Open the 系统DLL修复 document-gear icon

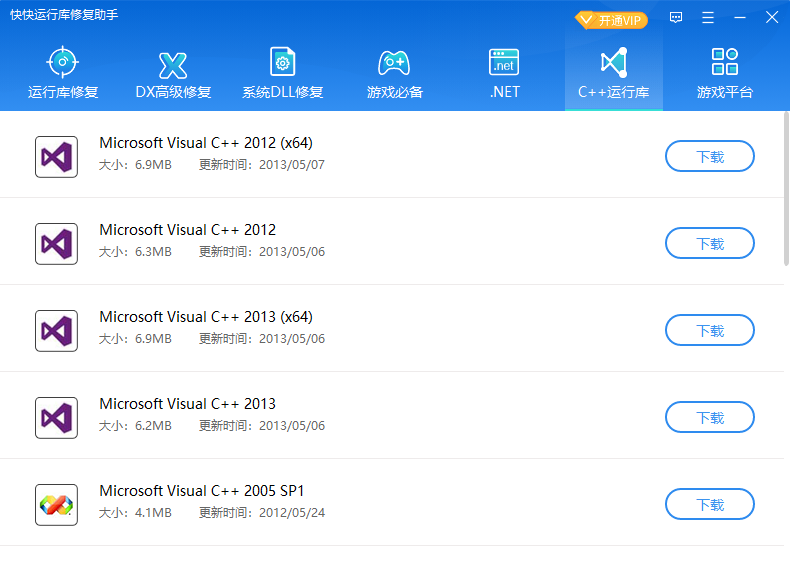283,62
